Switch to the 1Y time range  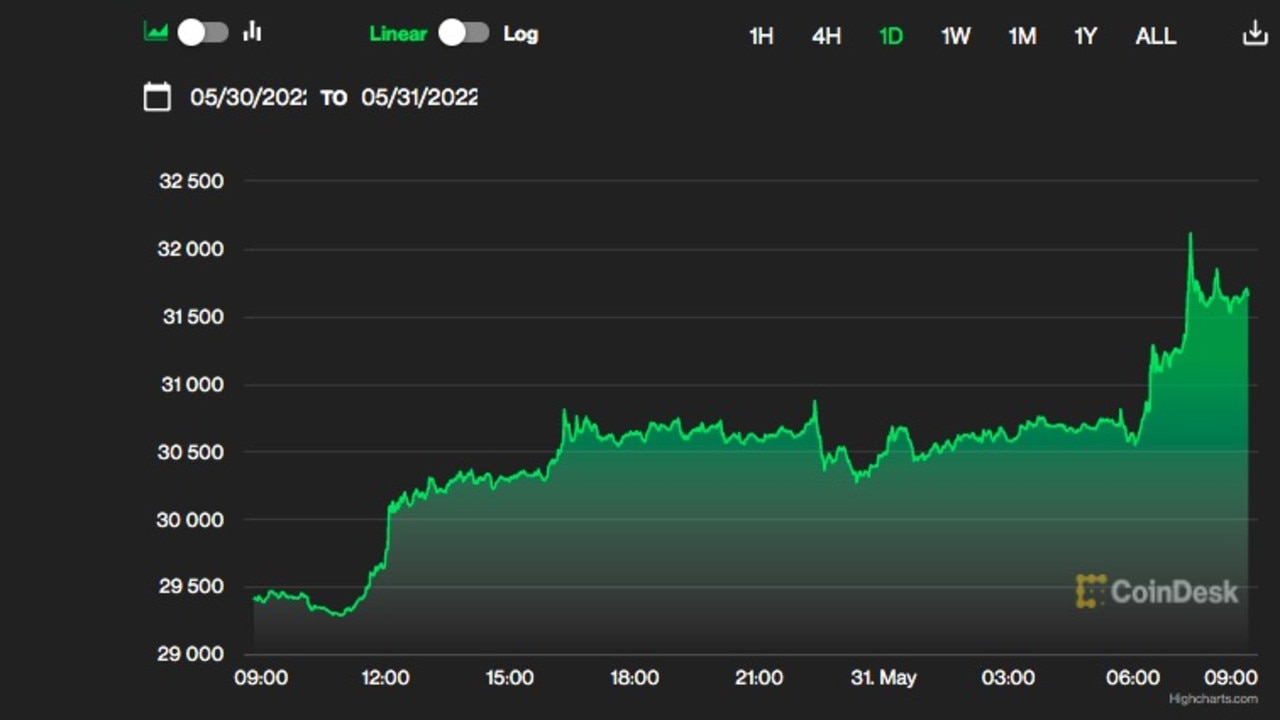tap(1086, 36)
